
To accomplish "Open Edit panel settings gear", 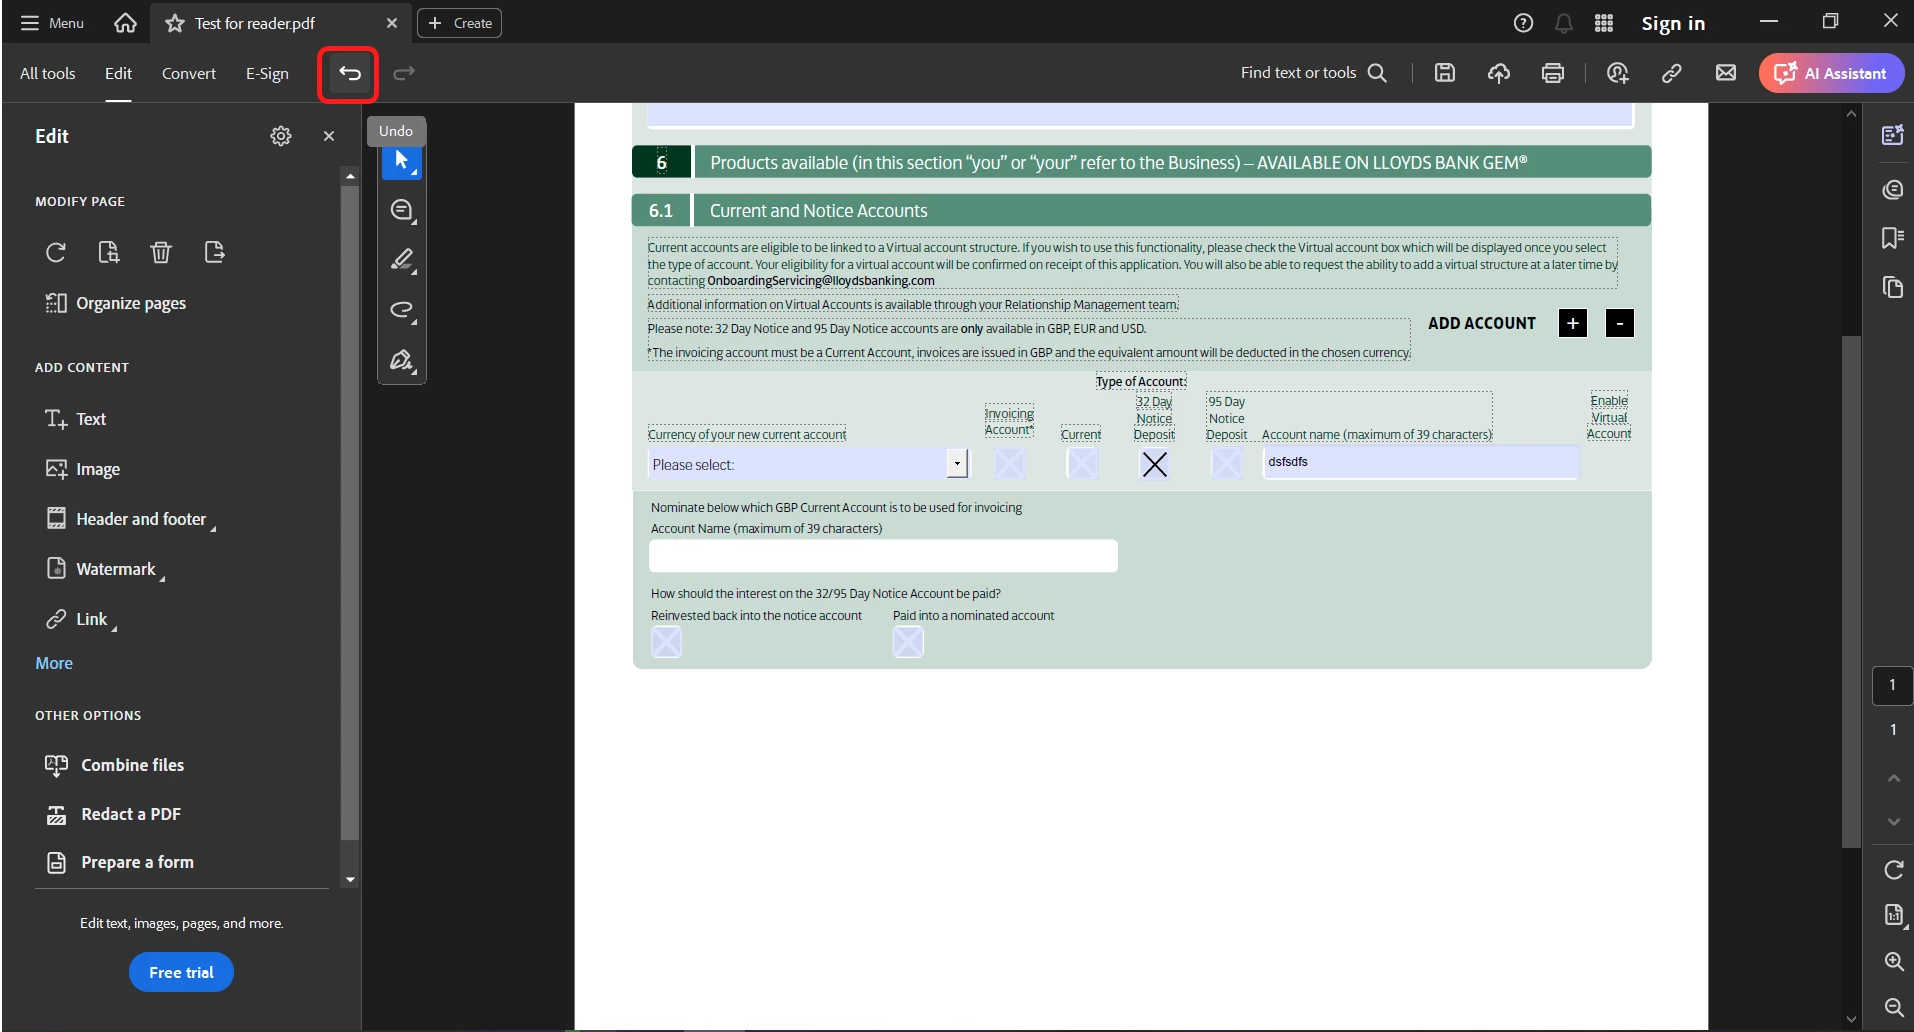I will pyautogui.click(x=281, y=136).
